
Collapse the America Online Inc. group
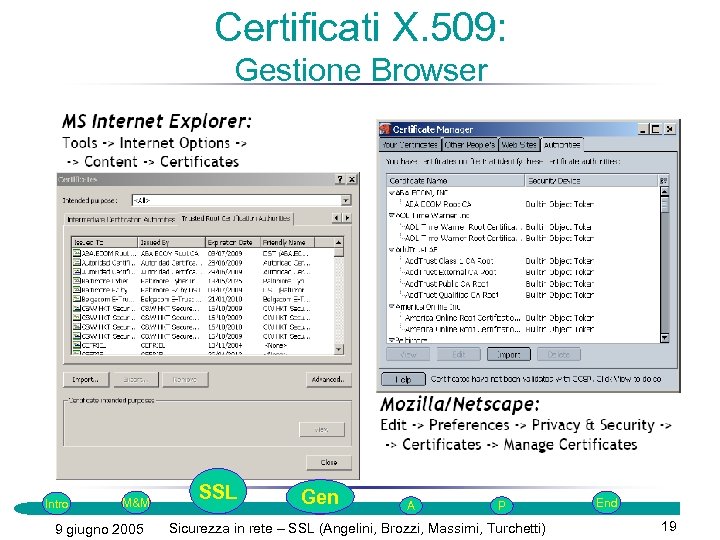[x=391, y=307]
